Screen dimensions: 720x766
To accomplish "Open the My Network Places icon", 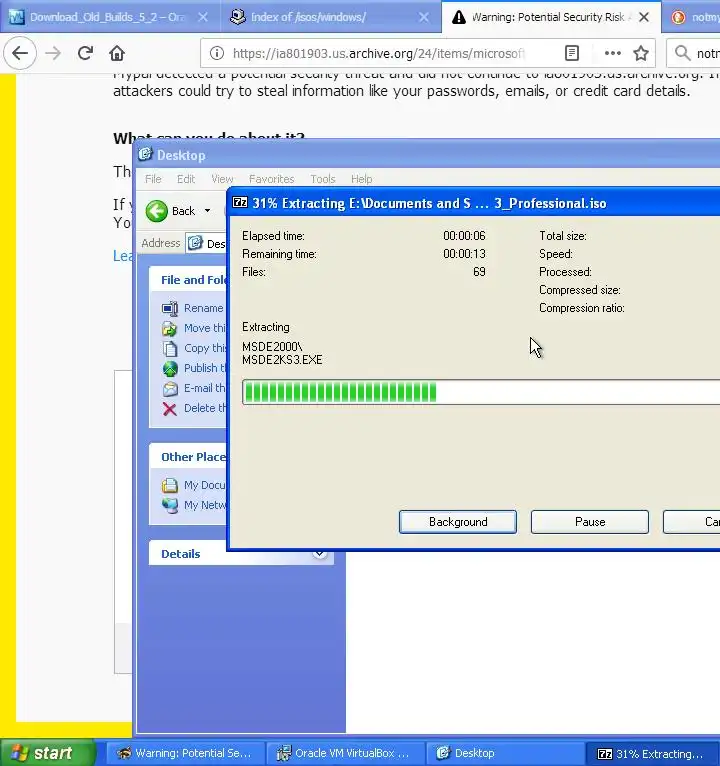I will [169, 505].
